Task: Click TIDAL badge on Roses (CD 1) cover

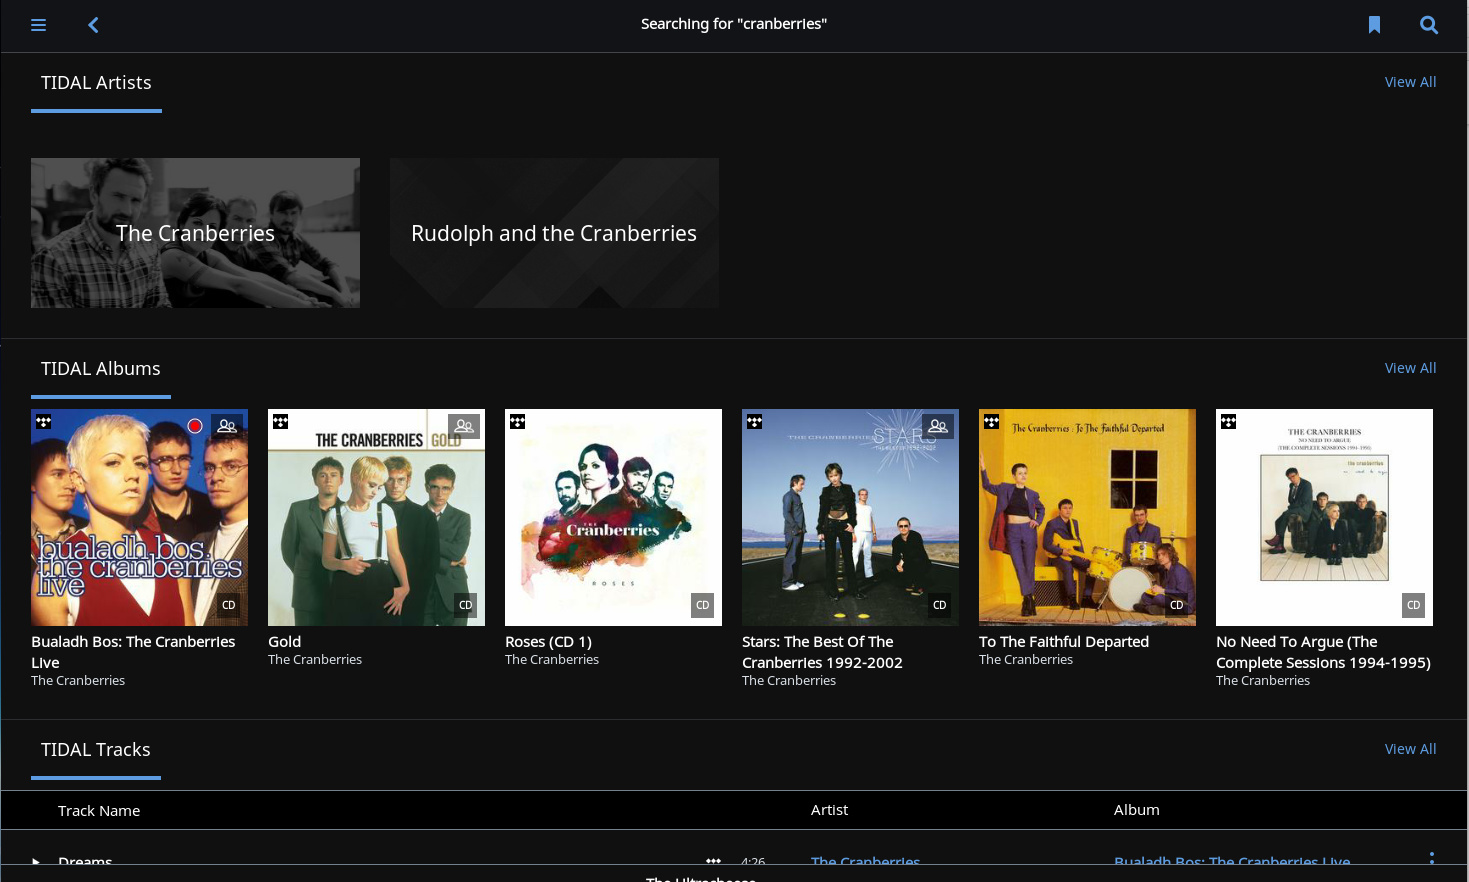Action: (x=517, y=421)
